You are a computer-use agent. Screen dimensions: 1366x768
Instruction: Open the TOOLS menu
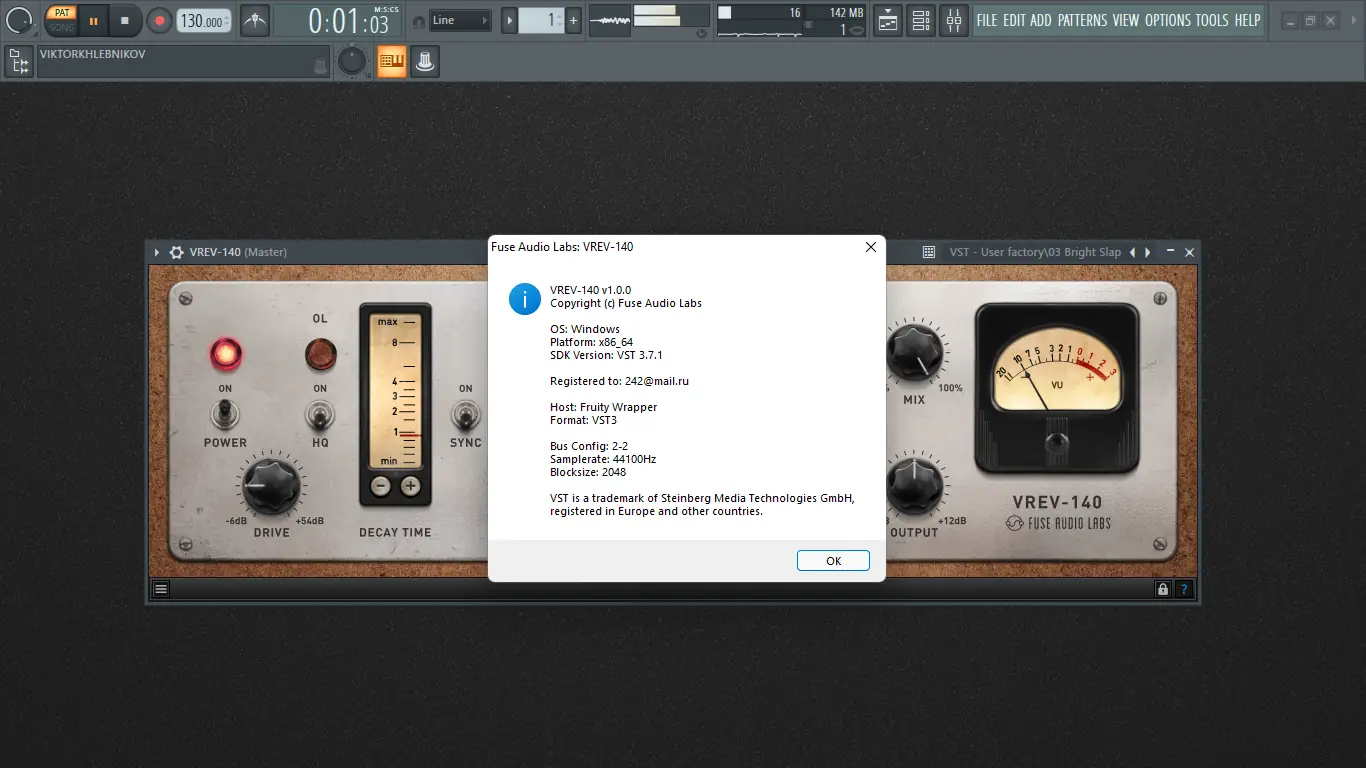[1212, 20]
